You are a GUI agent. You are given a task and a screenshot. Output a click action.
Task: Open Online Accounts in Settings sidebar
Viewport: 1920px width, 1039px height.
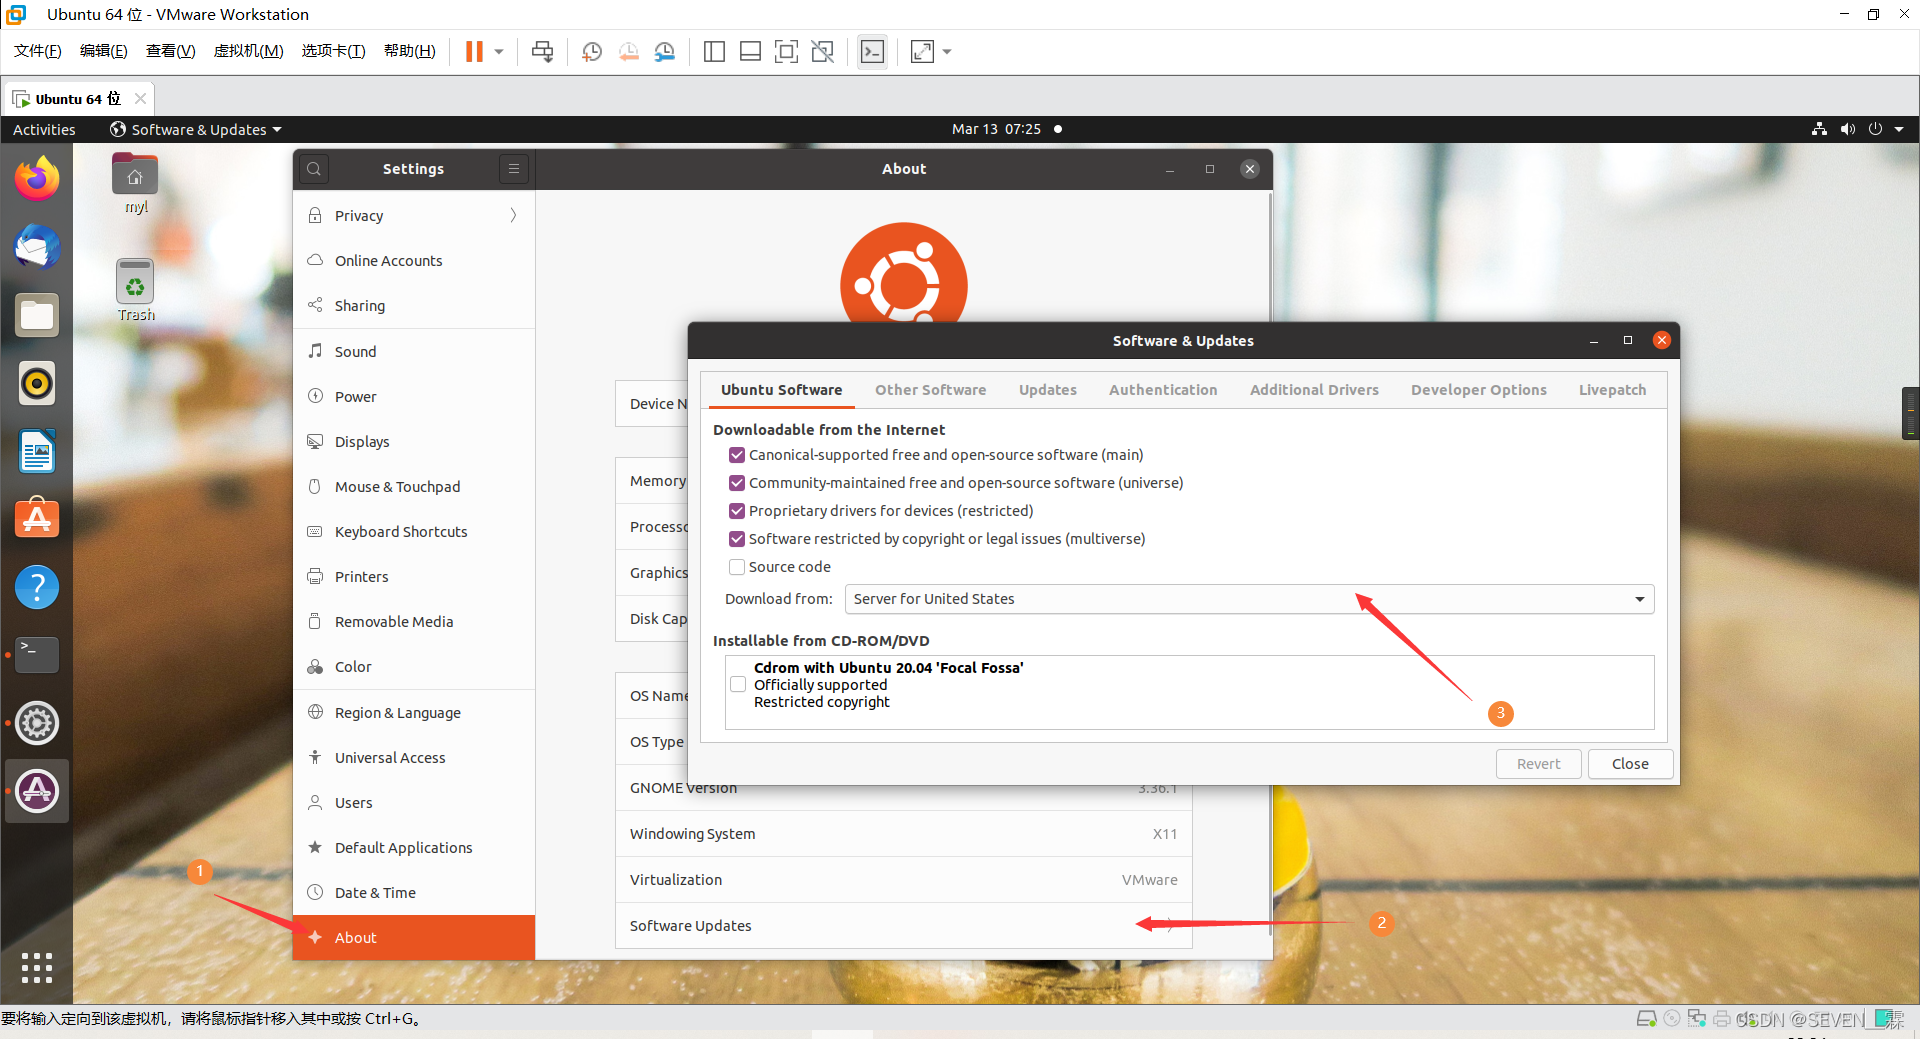coord(414,261)
